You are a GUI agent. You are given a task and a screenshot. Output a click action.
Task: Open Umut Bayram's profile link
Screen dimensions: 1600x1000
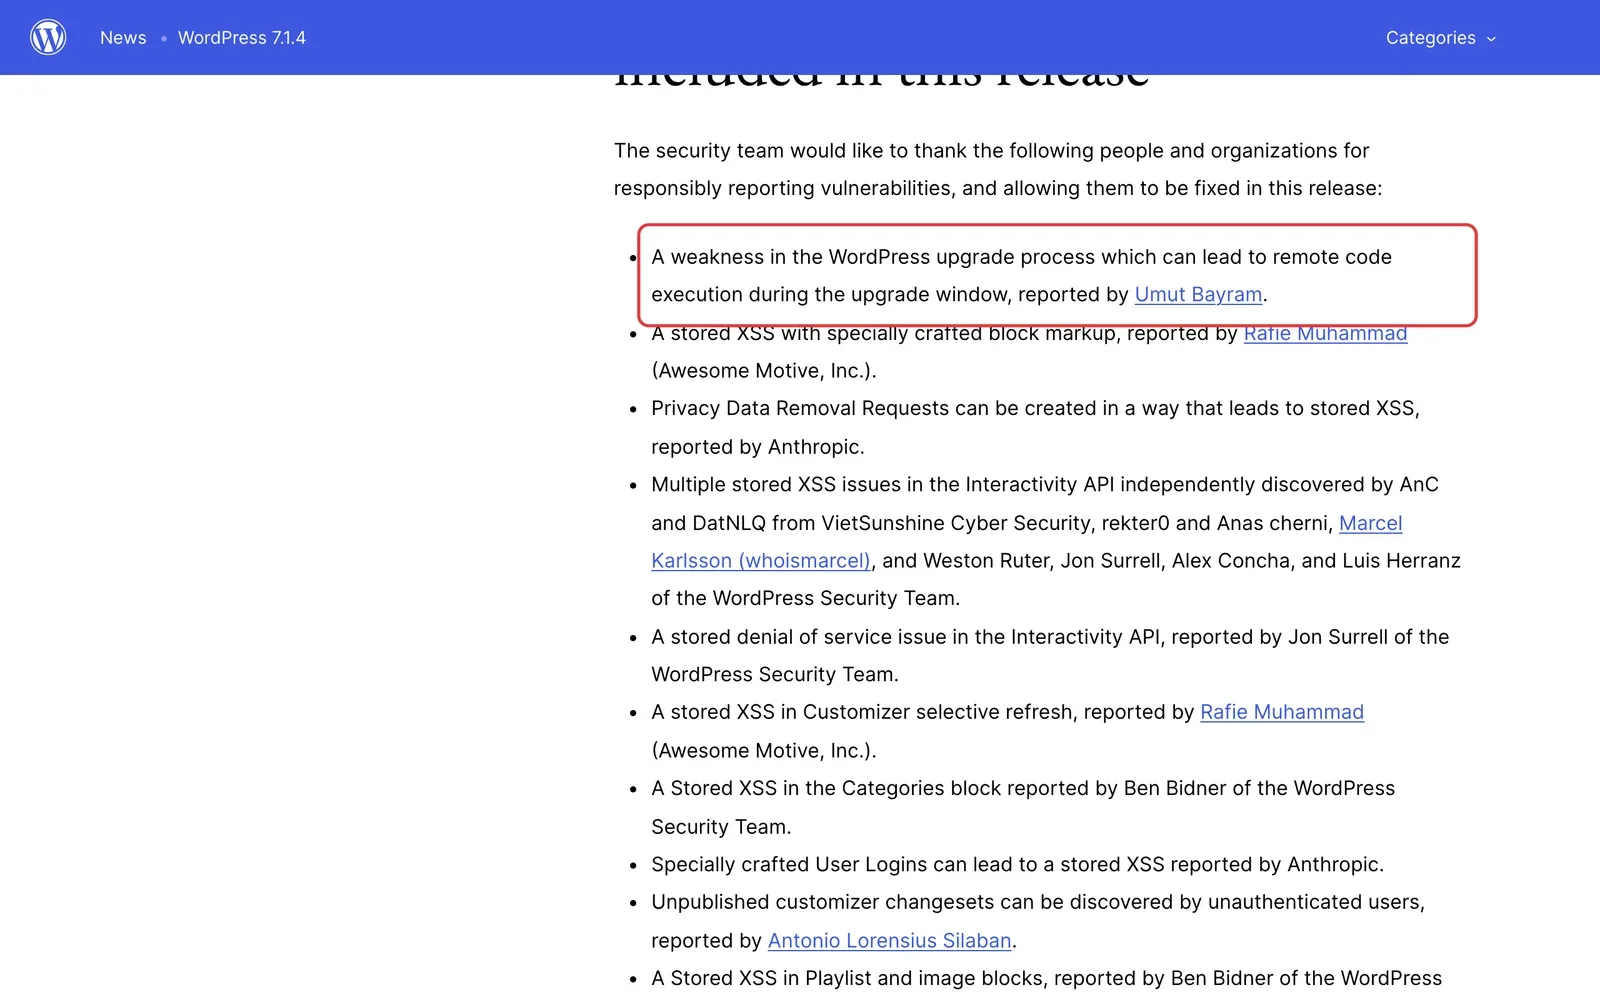(x=1198, y=294)
